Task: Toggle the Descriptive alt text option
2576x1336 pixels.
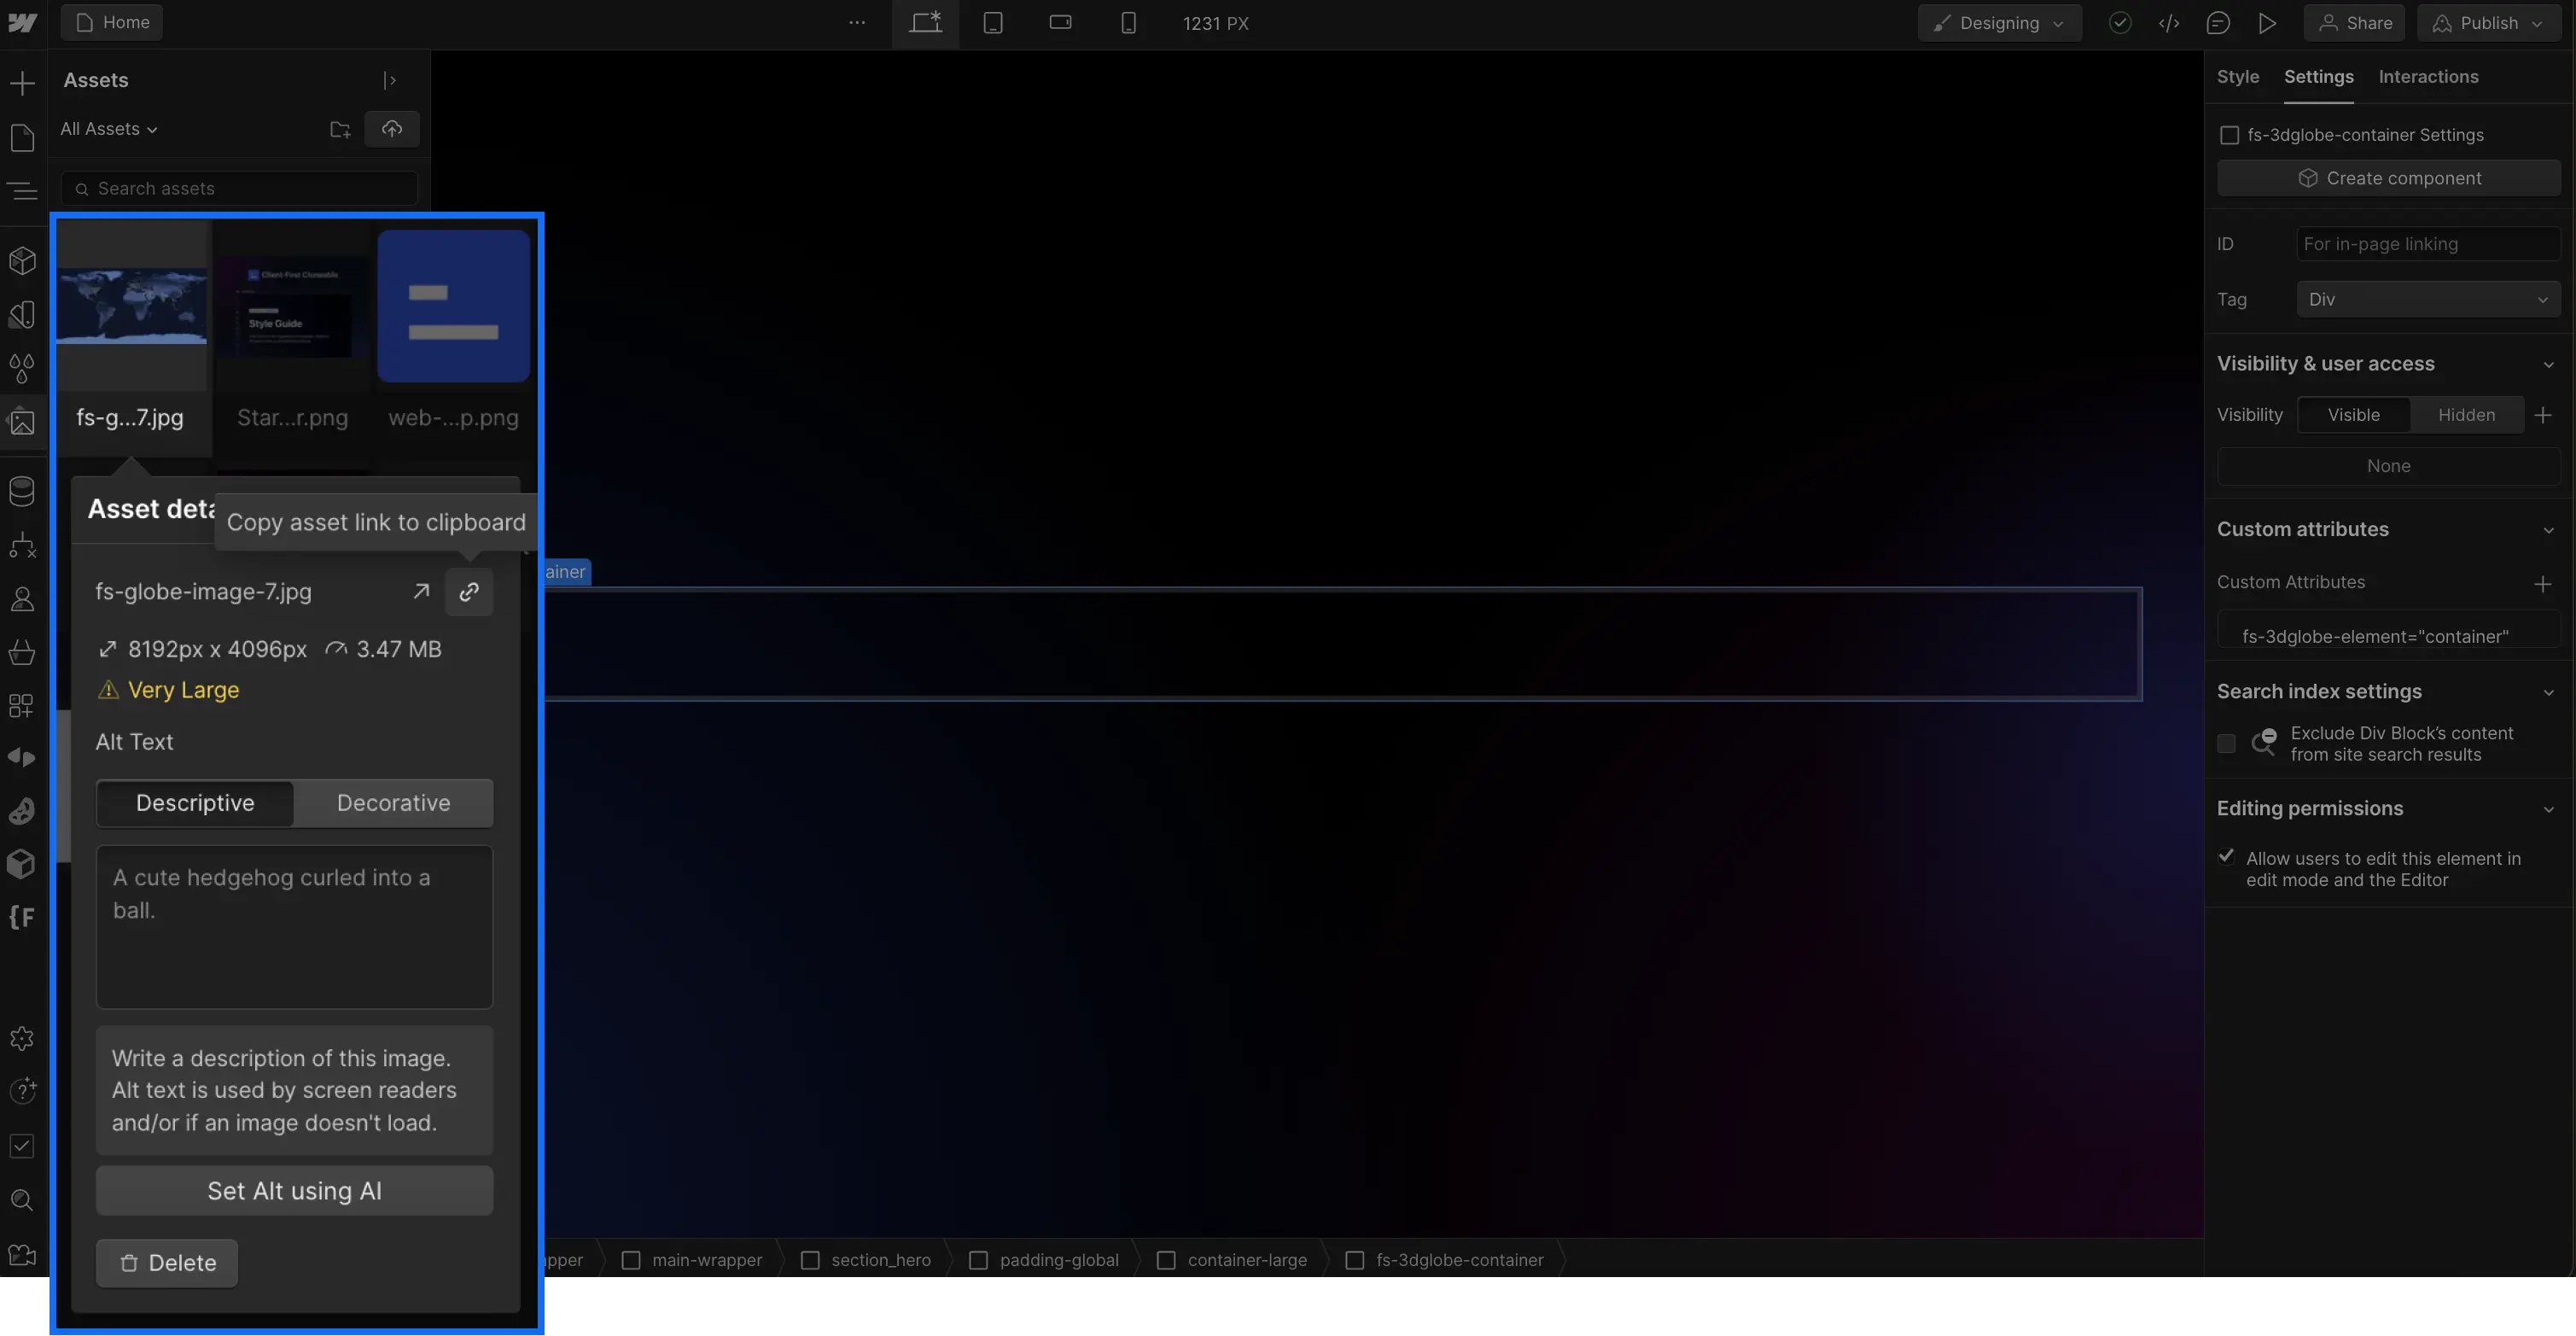Action: 193,802
